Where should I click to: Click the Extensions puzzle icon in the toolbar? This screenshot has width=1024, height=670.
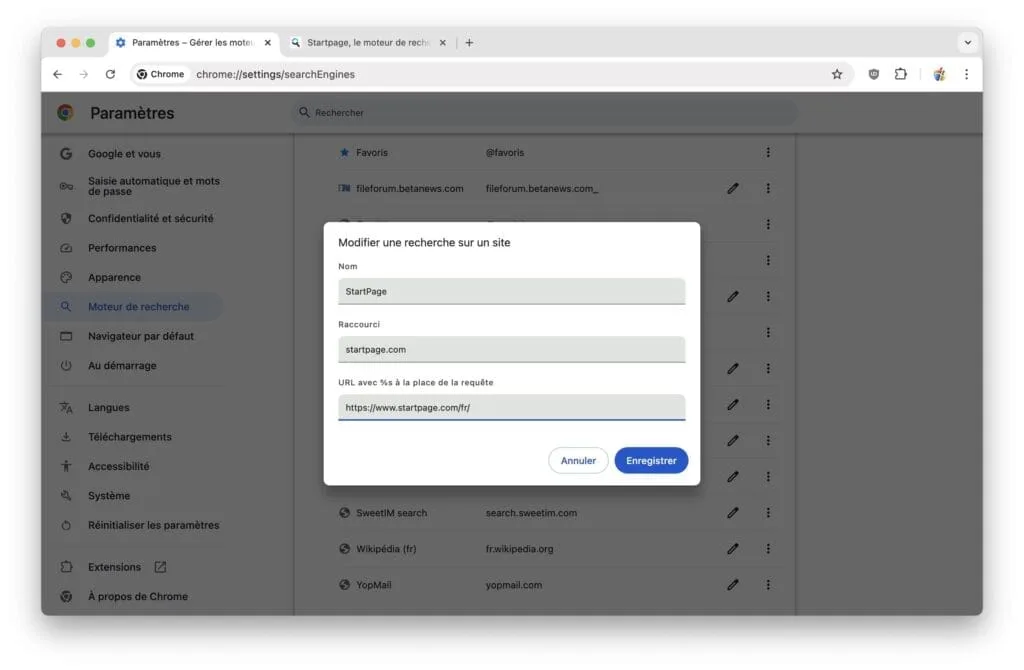coord(901,74)
